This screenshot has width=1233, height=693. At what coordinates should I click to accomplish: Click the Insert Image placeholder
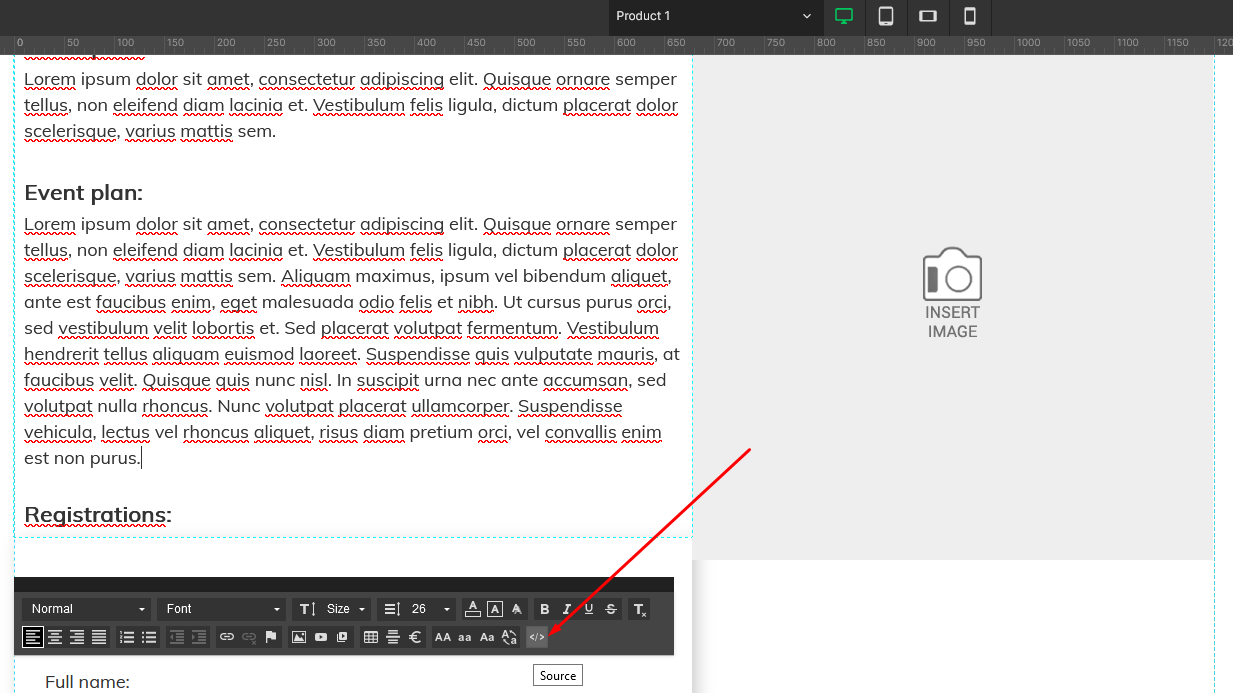pyautogui.click(x=952, y=293)
